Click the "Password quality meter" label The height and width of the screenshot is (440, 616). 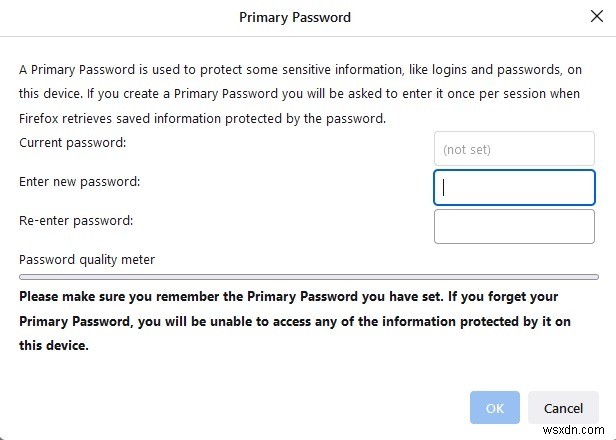click(87, 260)
